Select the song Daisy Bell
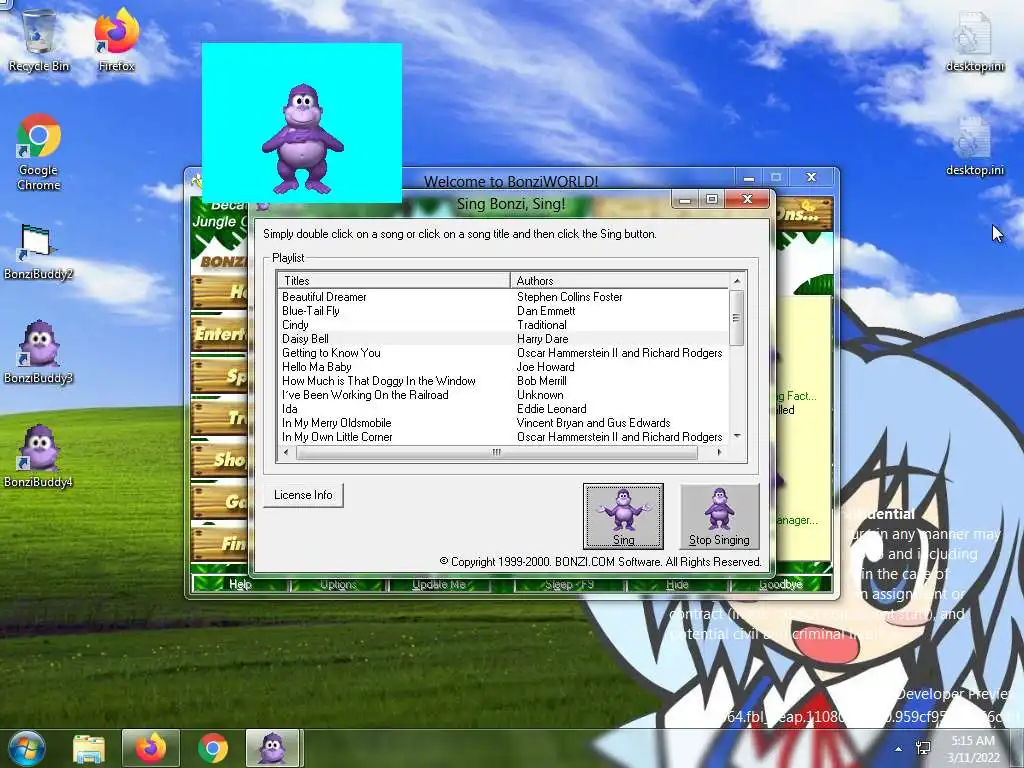 click(305, 339)
